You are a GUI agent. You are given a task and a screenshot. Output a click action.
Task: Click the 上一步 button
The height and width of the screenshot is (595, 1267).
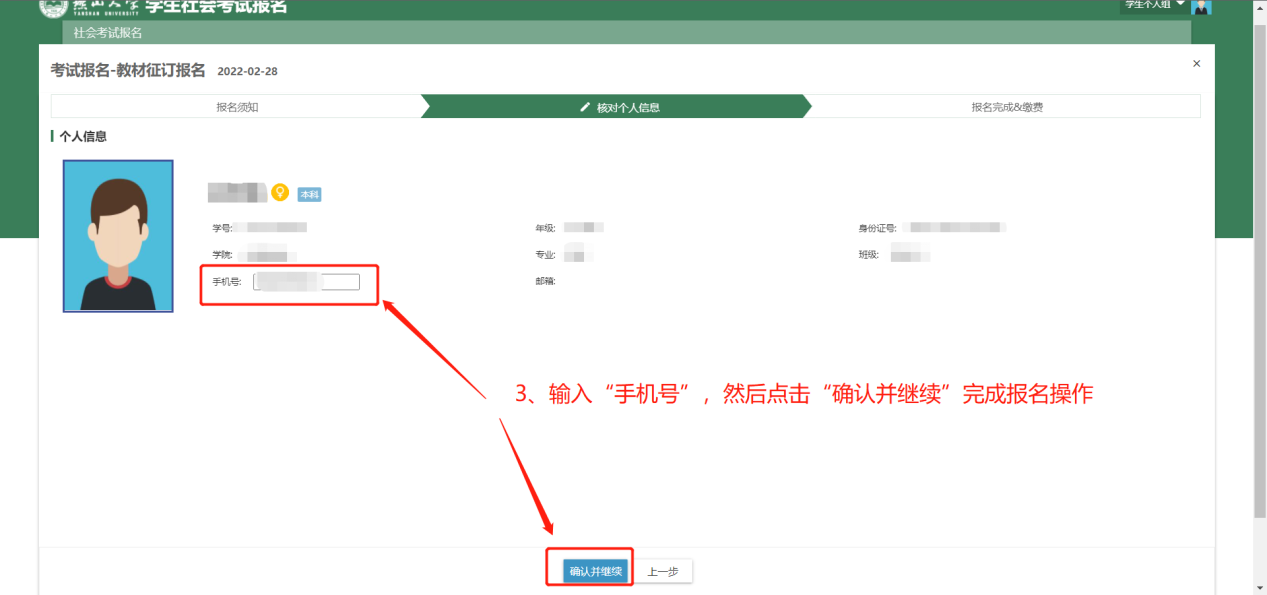(x=663, y=572)
